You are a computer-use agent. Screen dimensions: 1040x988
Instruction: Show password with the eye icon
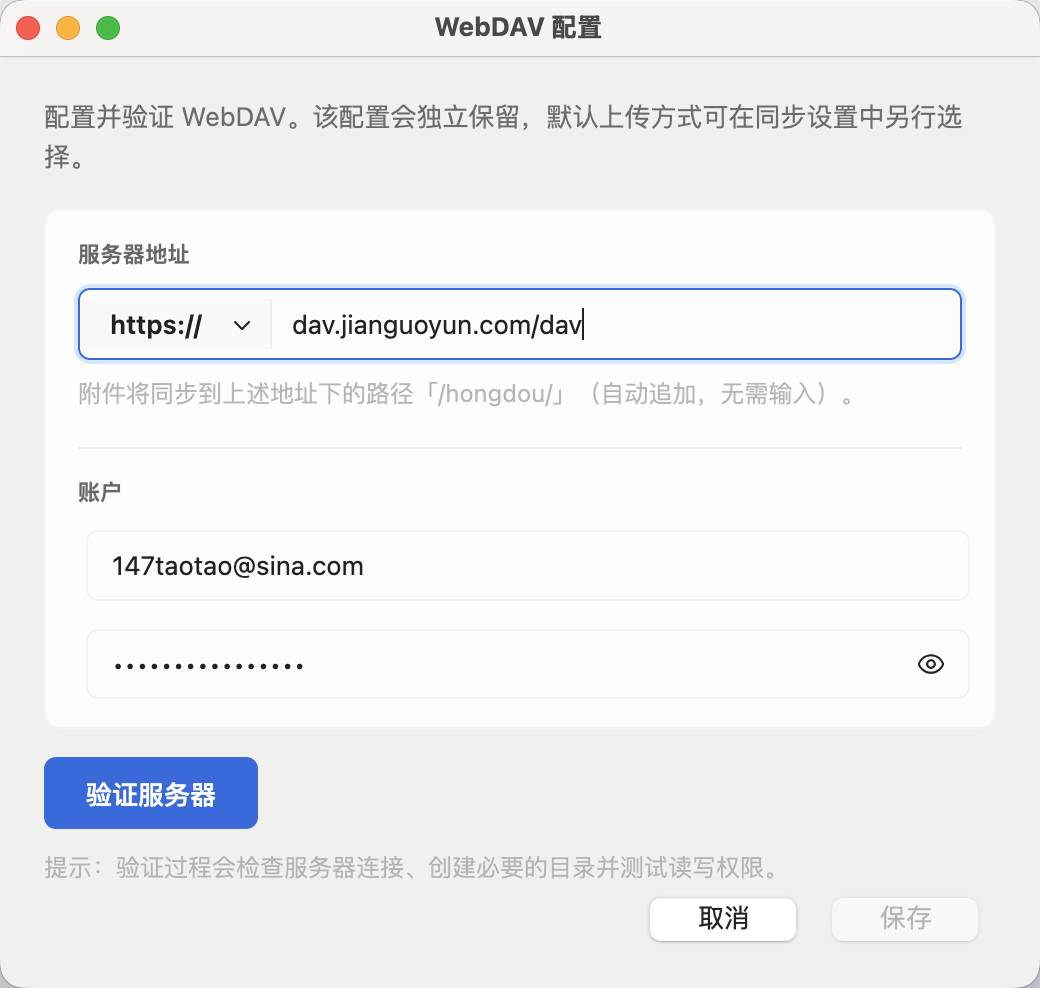pos(931,664)
